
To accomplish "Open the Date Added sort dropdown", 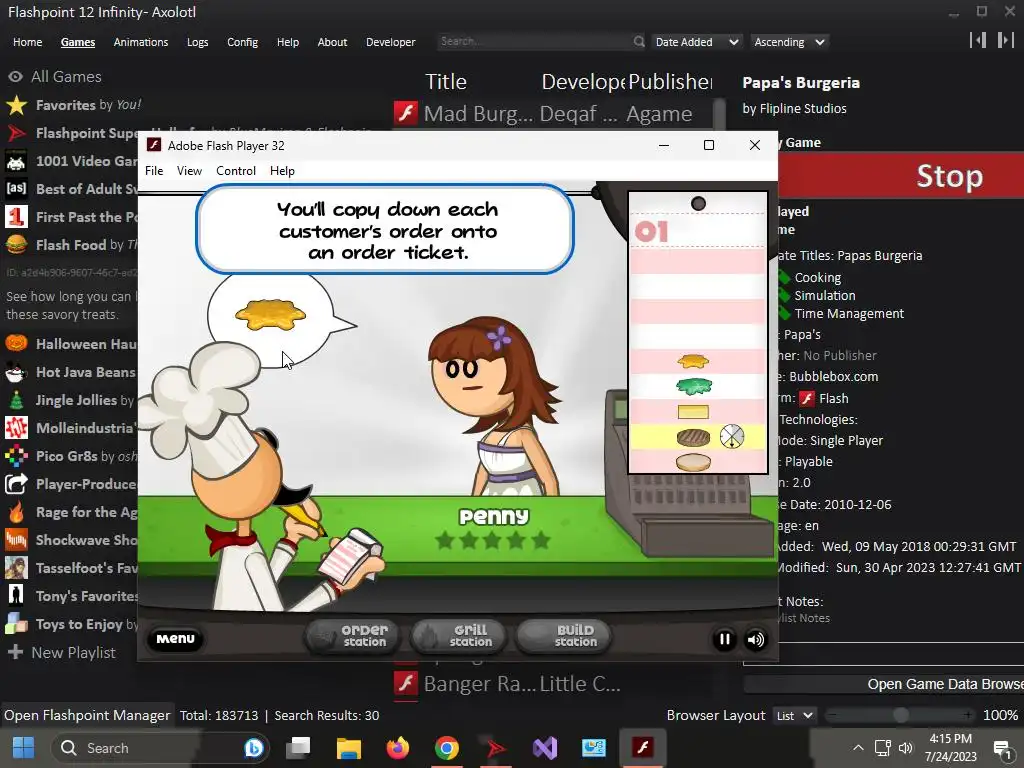I will [x=697, y=42].
